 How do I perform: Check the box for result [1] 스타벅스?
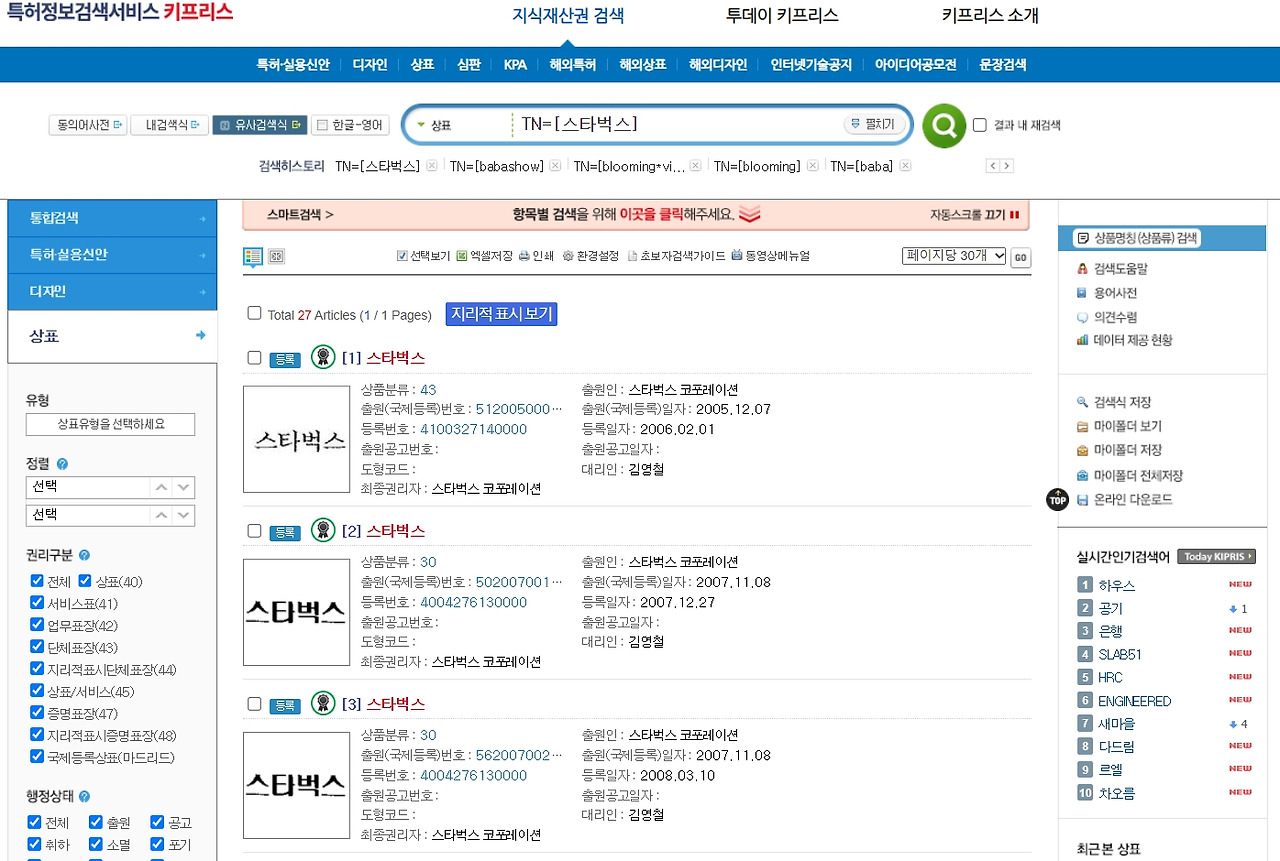pyautogui.click(x=254, y=358)
